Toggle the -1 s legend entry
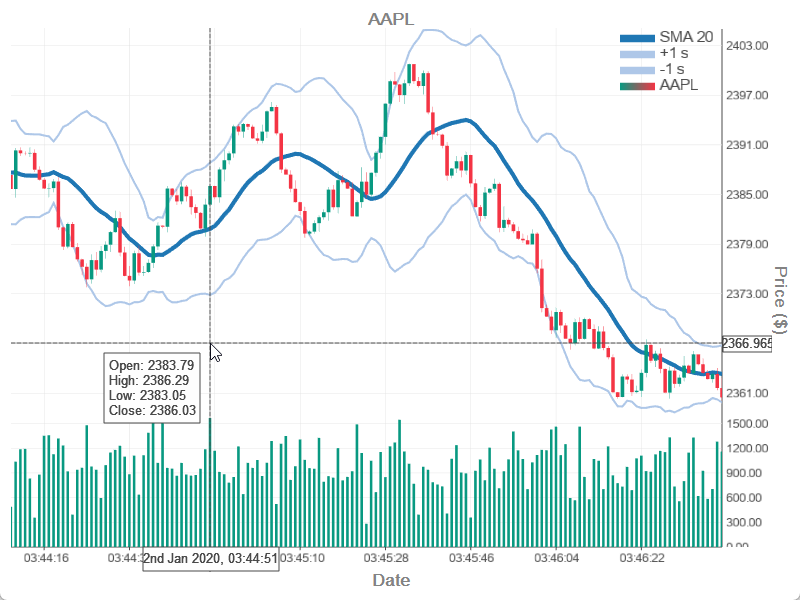 [673, 69]
